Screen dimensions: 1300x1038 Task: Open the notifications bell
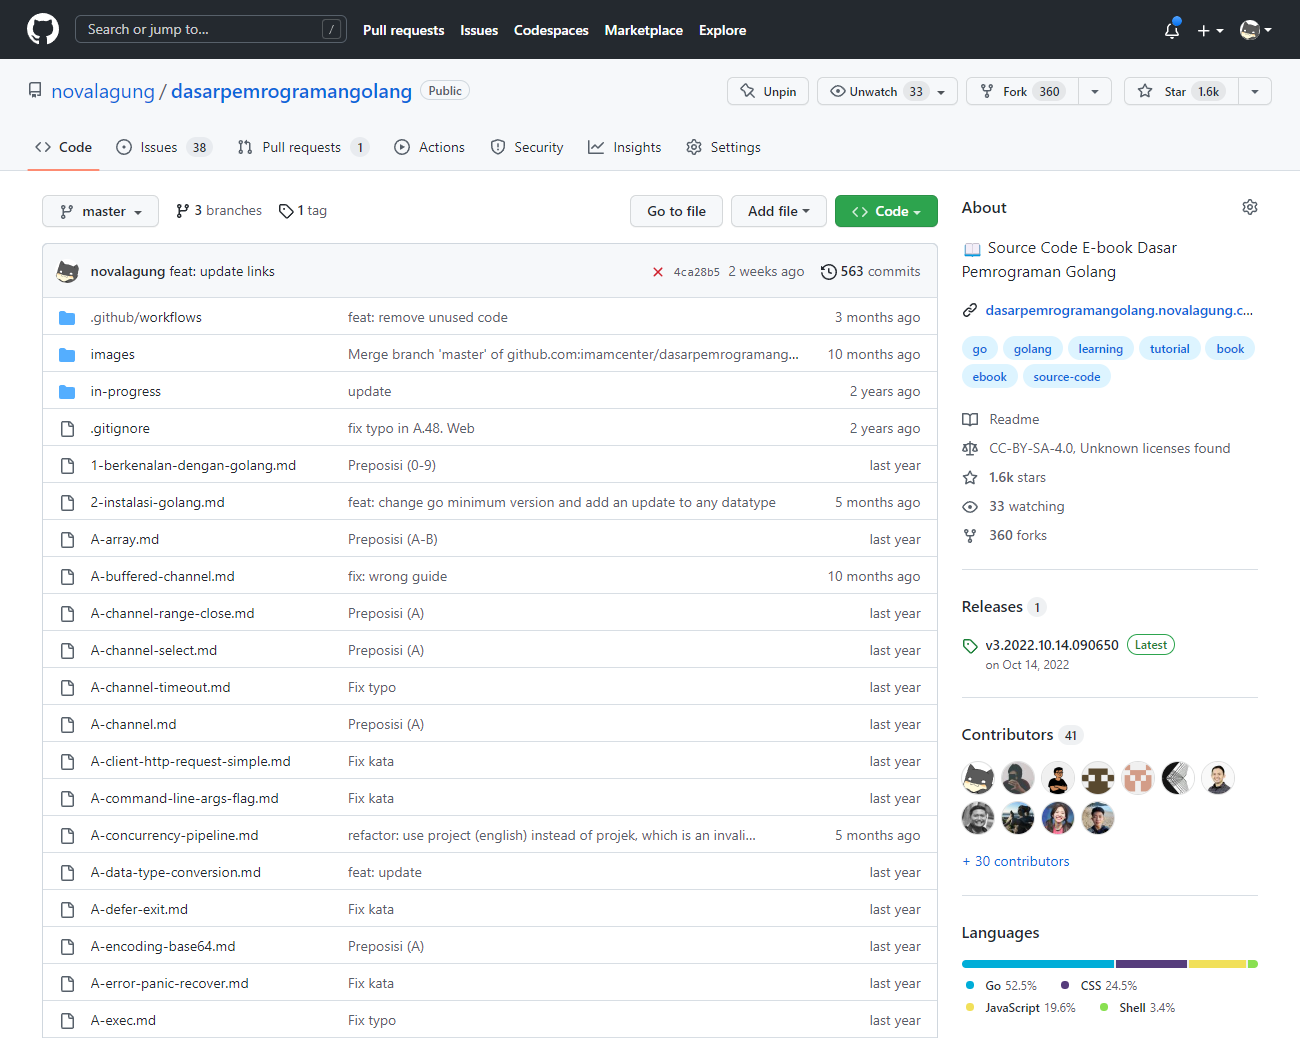point(1172,30)
